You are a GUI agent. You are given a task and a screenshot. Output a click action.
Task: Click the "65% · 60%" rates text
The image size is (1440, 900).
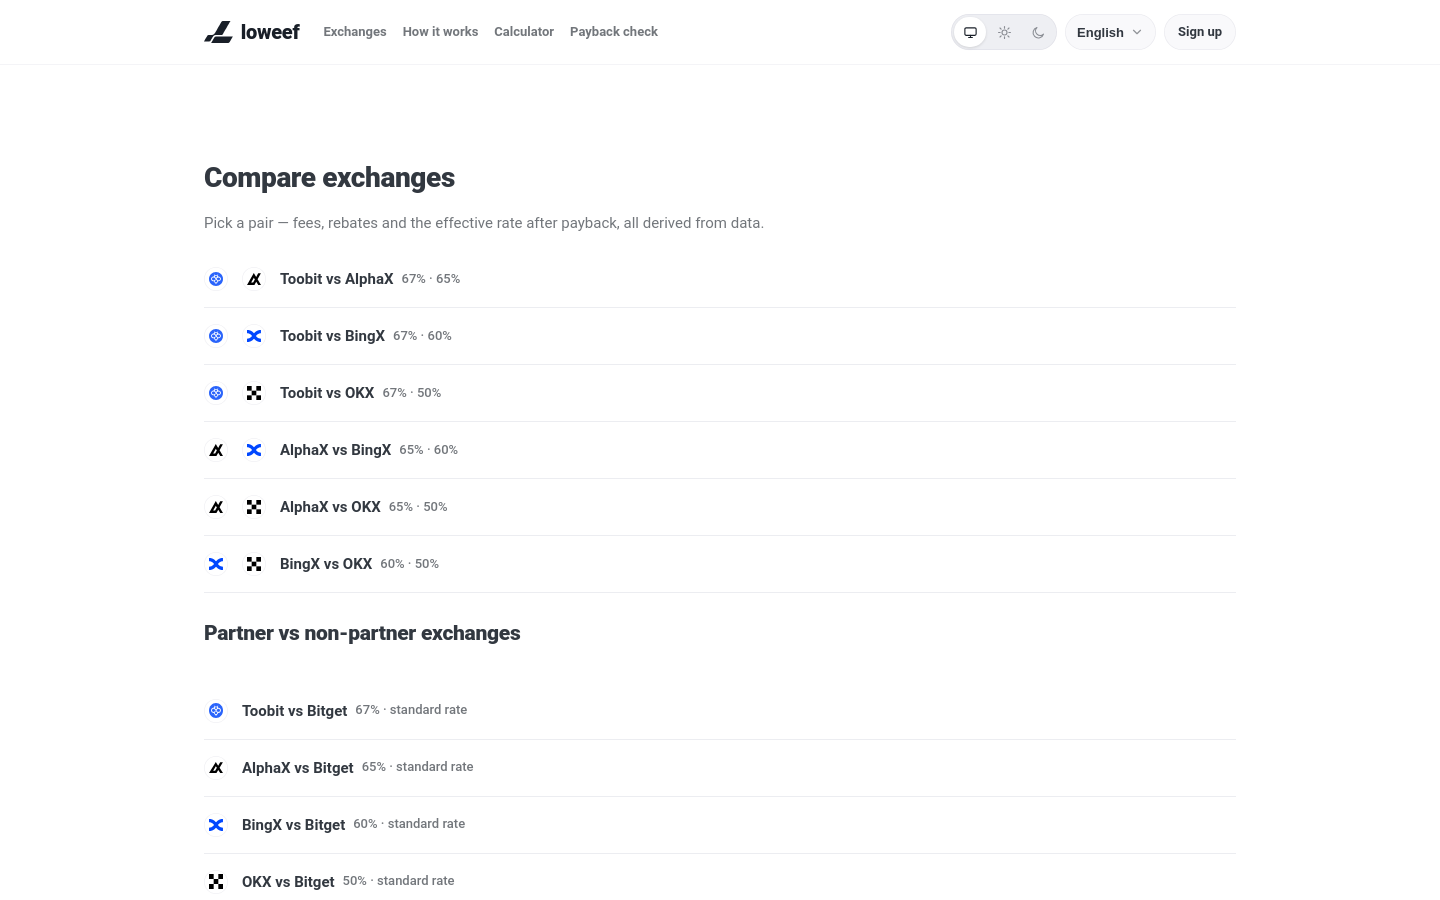(x=429, y=450)
